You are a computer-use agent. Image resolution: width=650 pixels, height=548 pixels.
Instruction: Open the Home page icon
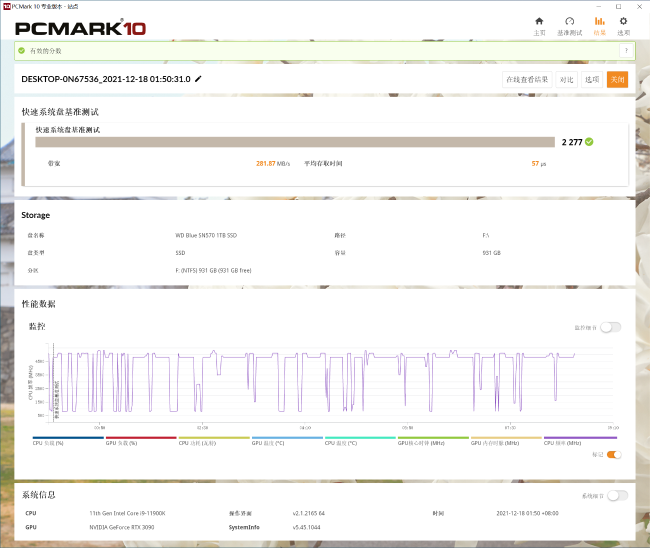coord(539,22)
